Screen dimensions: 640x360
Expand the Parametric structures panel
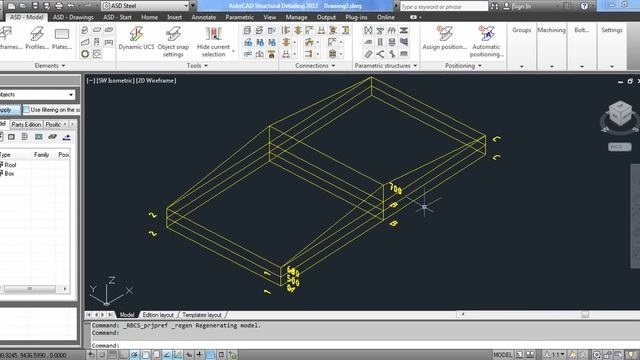[386, 66]
